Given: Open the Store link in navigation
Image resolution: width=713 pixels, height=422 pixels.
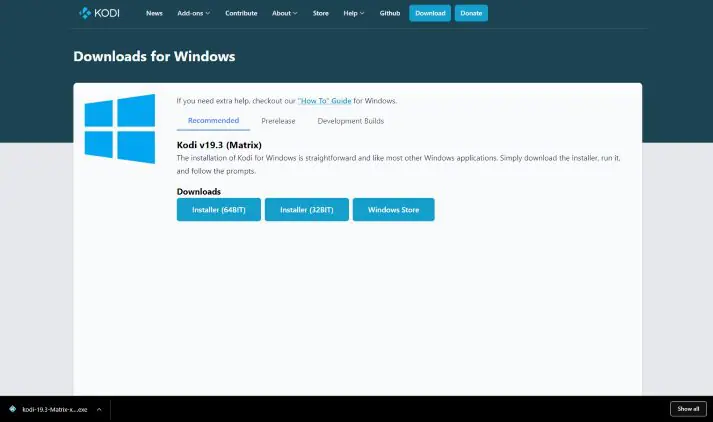Looking at the screenshot, I should tap(321, 13).
